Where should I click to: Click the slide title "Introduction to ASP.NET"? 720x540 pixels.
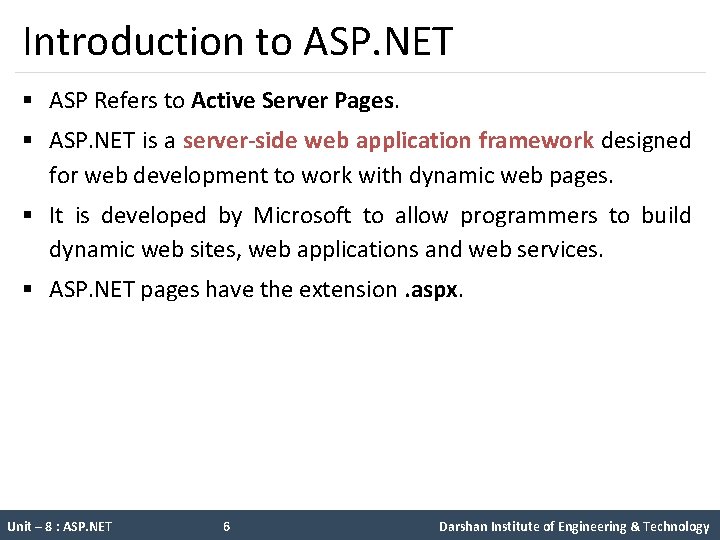click(238, 41)
